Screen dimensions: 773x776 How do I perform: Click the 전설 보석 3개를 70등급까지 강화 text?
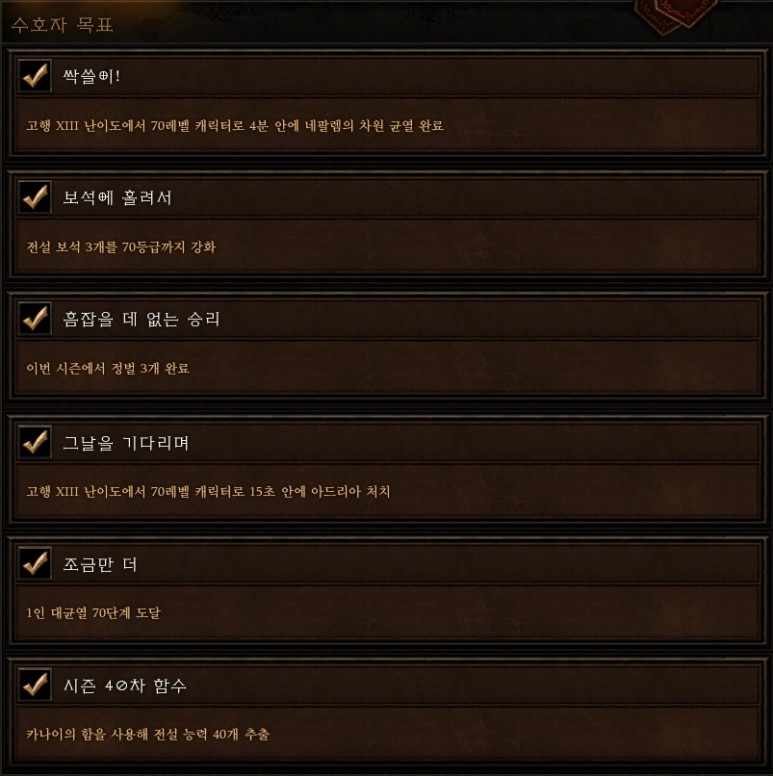click(x=121, y=246)
